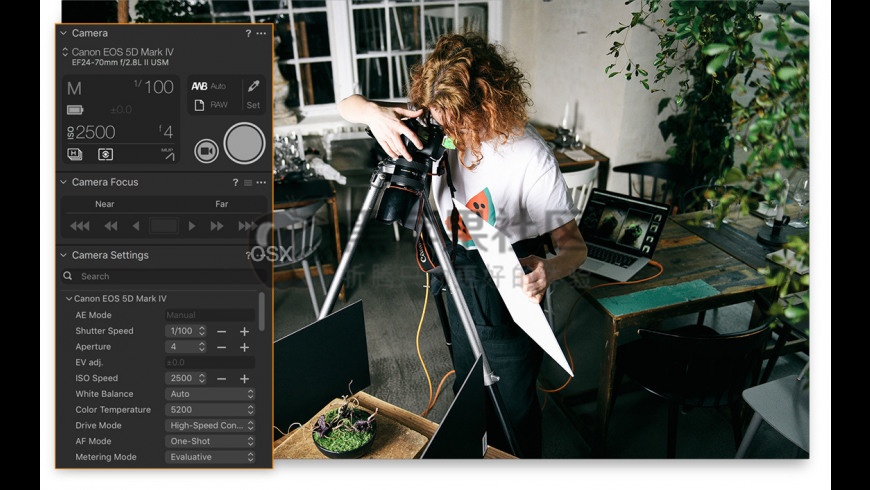Decrease ISO Speed with minus button
Image resolution: width=870 pixels, height=490 pixels.
click(x=221, y=378)
